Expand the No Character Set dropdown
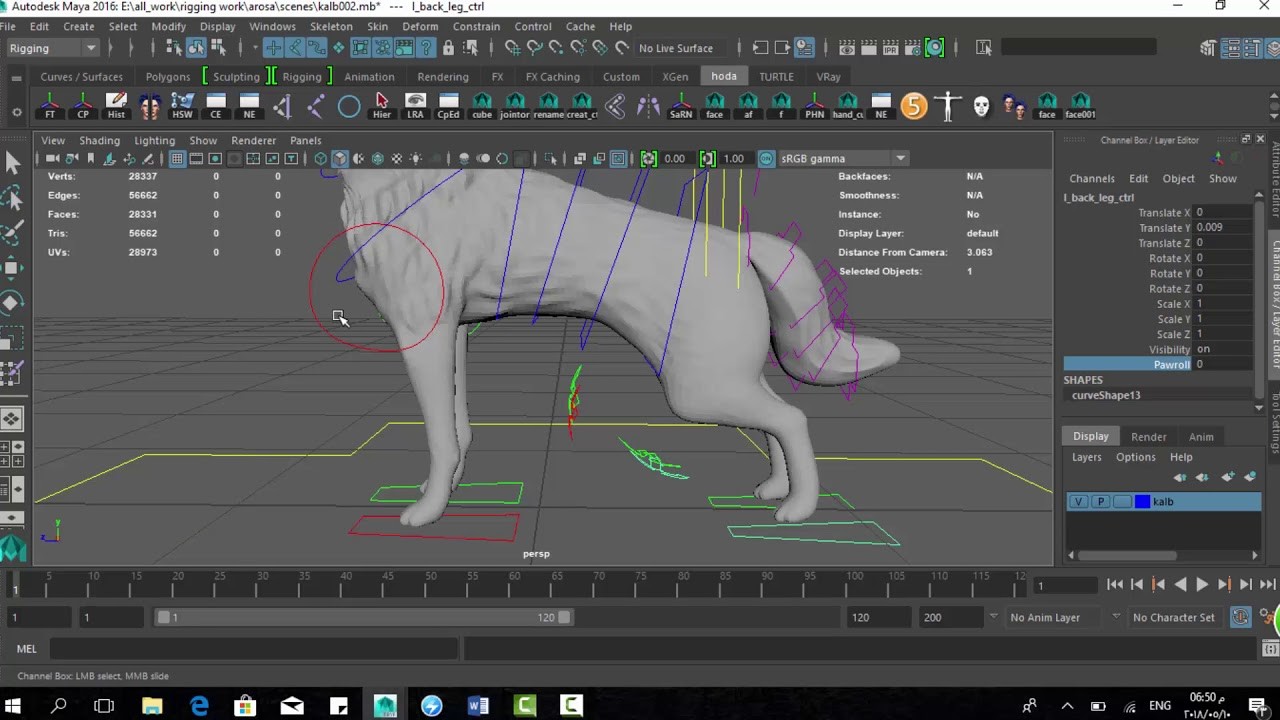 click(1174, 617)
